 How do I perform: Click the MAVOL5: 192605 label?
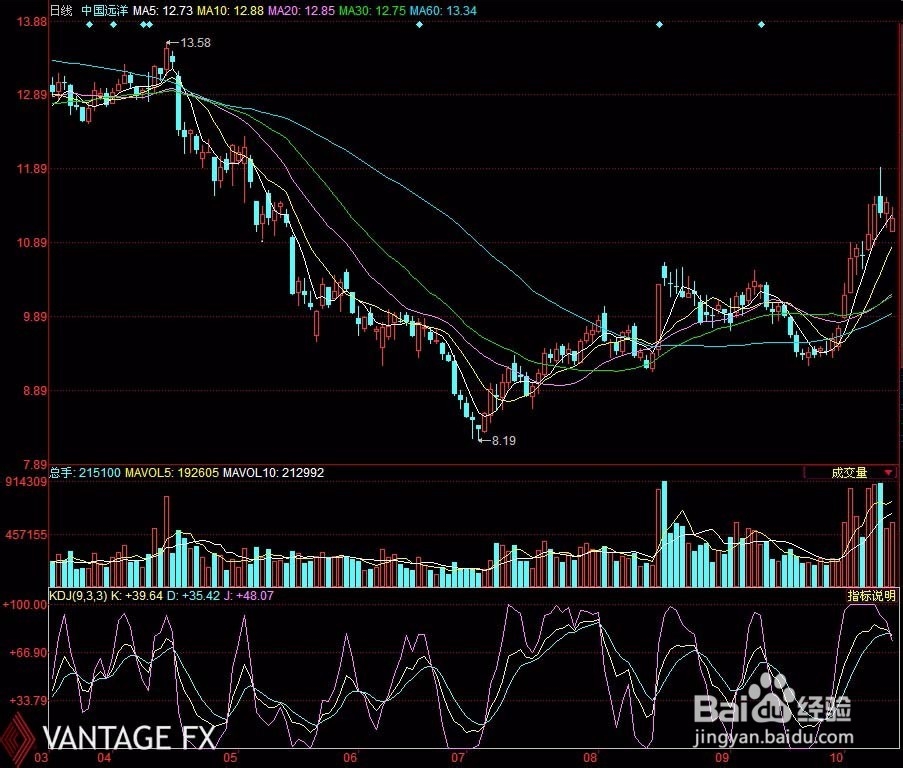172,473
